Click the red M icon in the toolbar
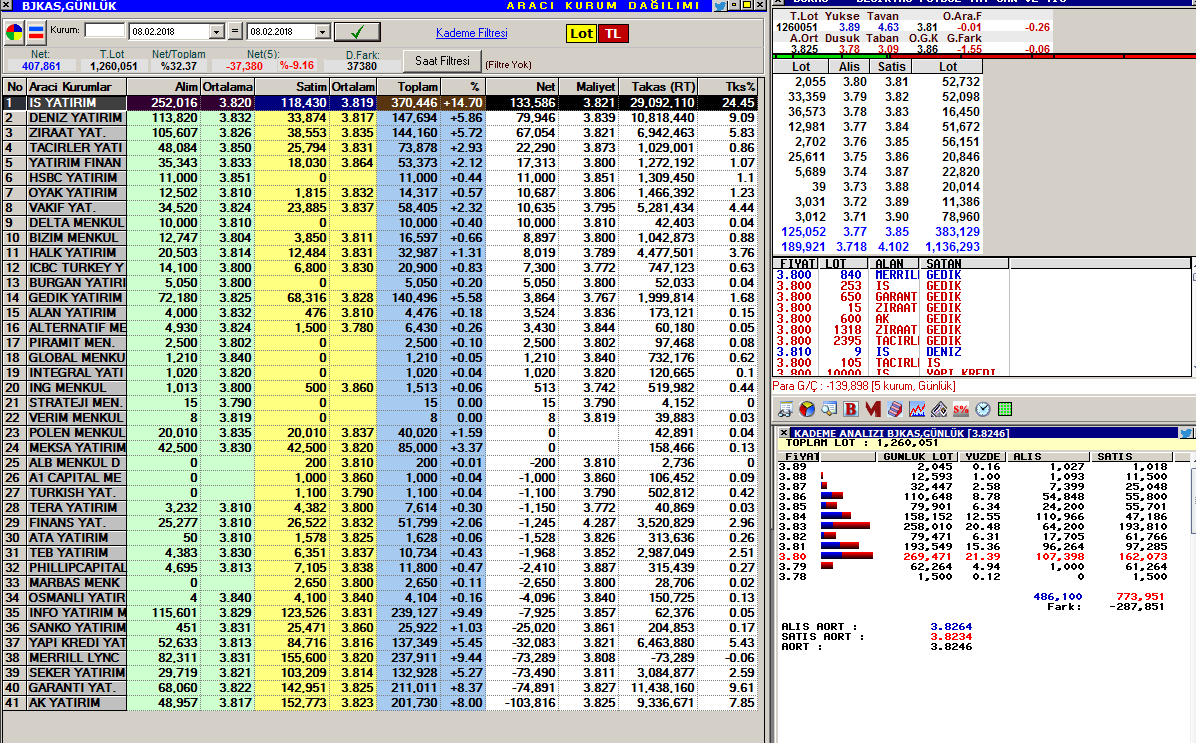 (873, 410)
